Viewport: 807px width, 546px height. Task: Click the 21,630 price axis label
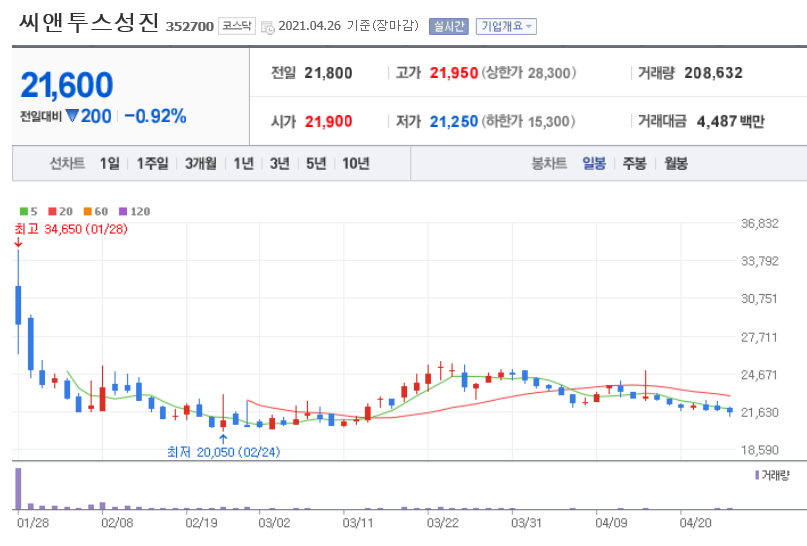(760, 412)
